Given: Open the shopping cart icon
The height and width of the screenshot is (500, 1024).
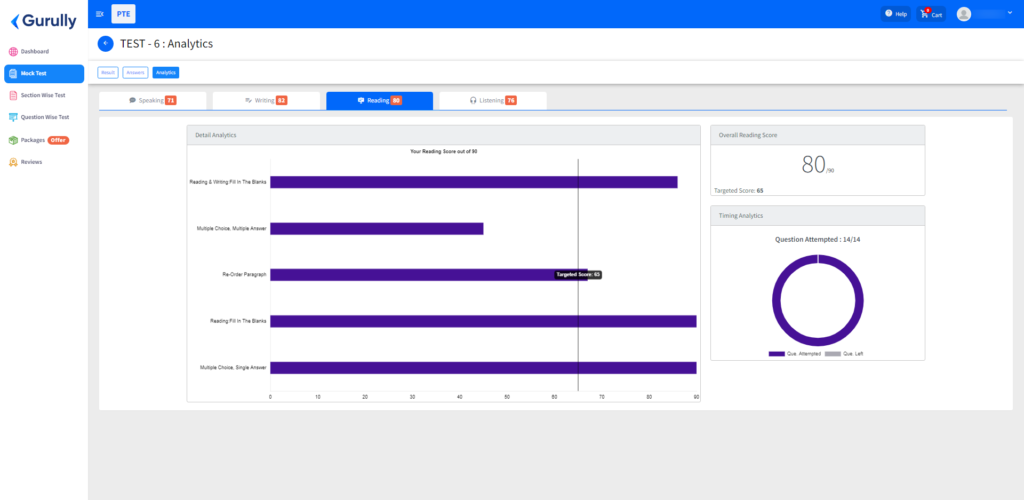Looking at the screenshot, I should pos(924,14).
